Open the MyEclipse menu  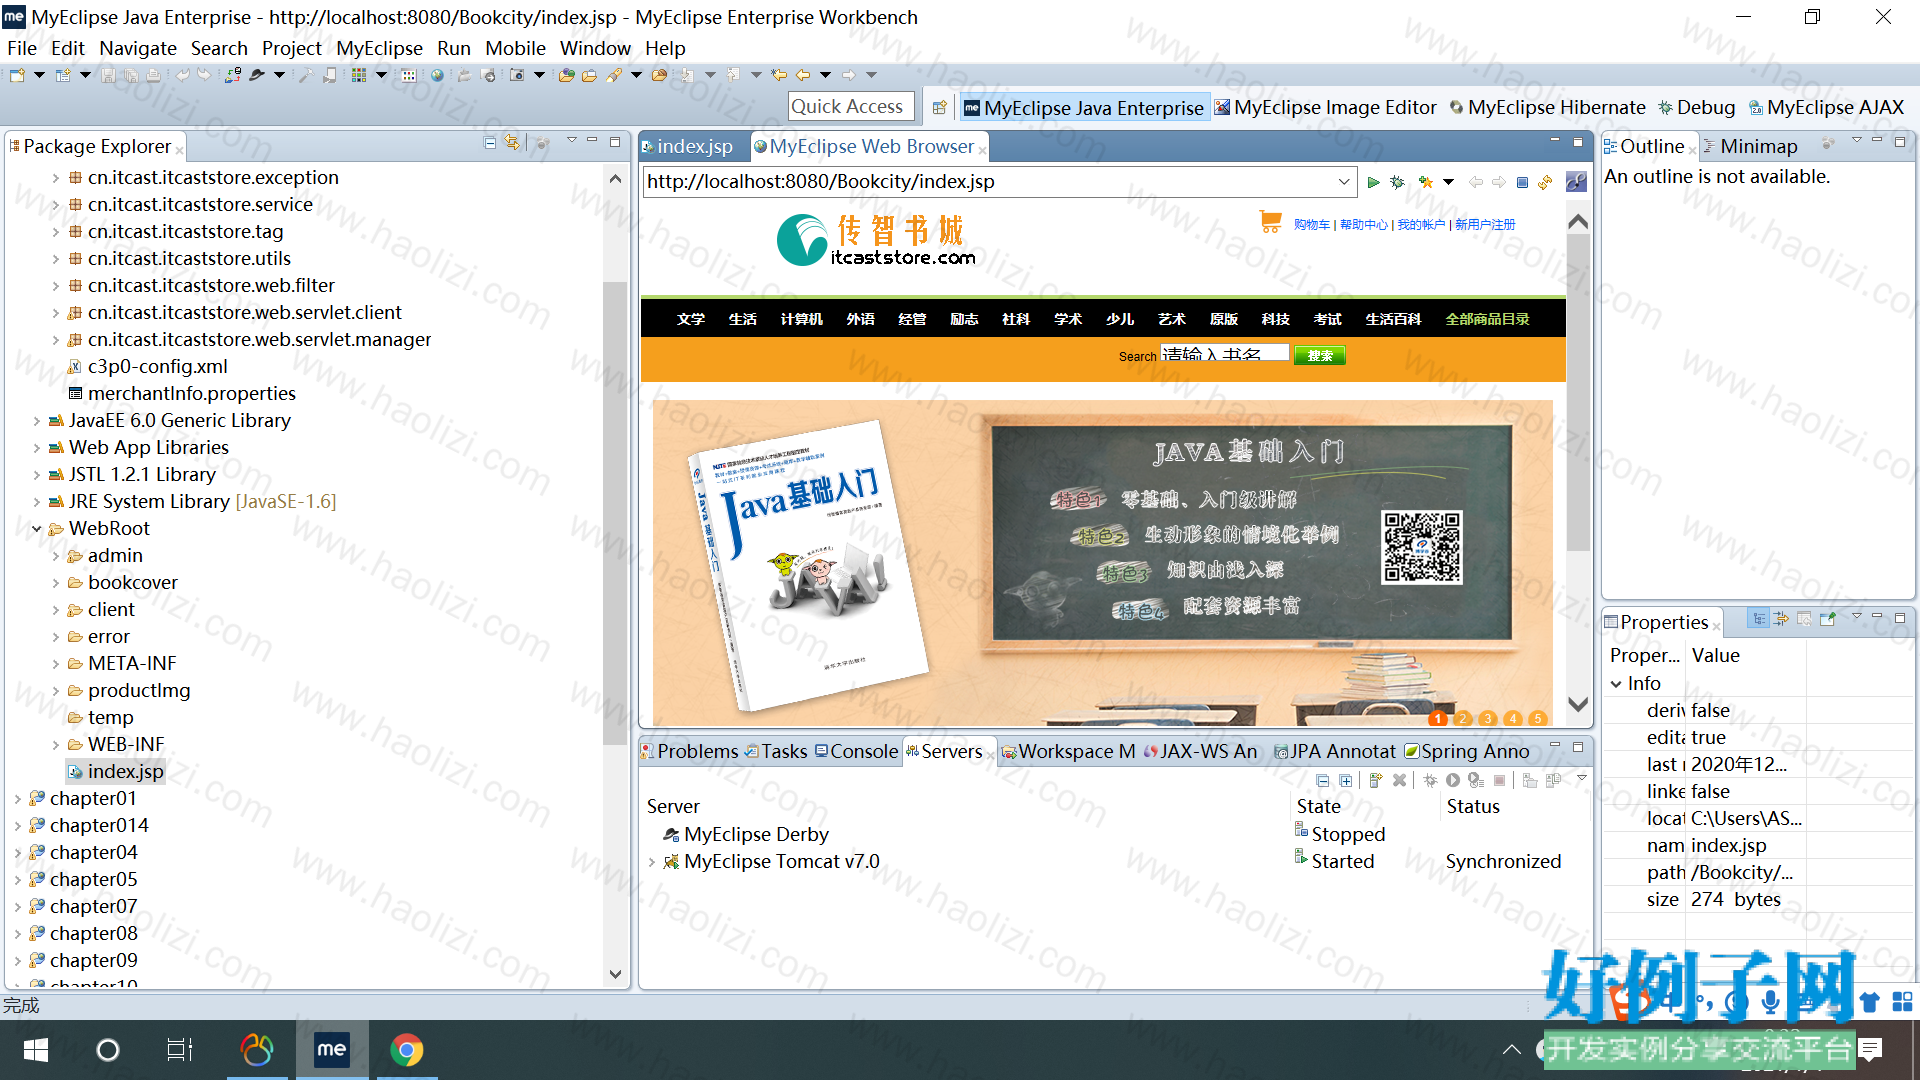click(379, 48)
